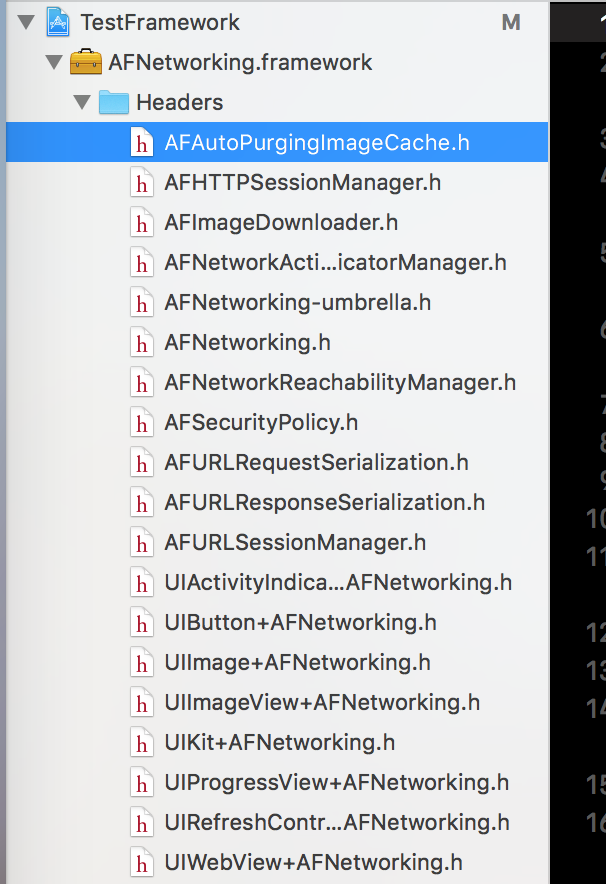Open AFURLRequestSerialization.h file
The width and height of the screenshot is (606, 884).
[277, 462]
